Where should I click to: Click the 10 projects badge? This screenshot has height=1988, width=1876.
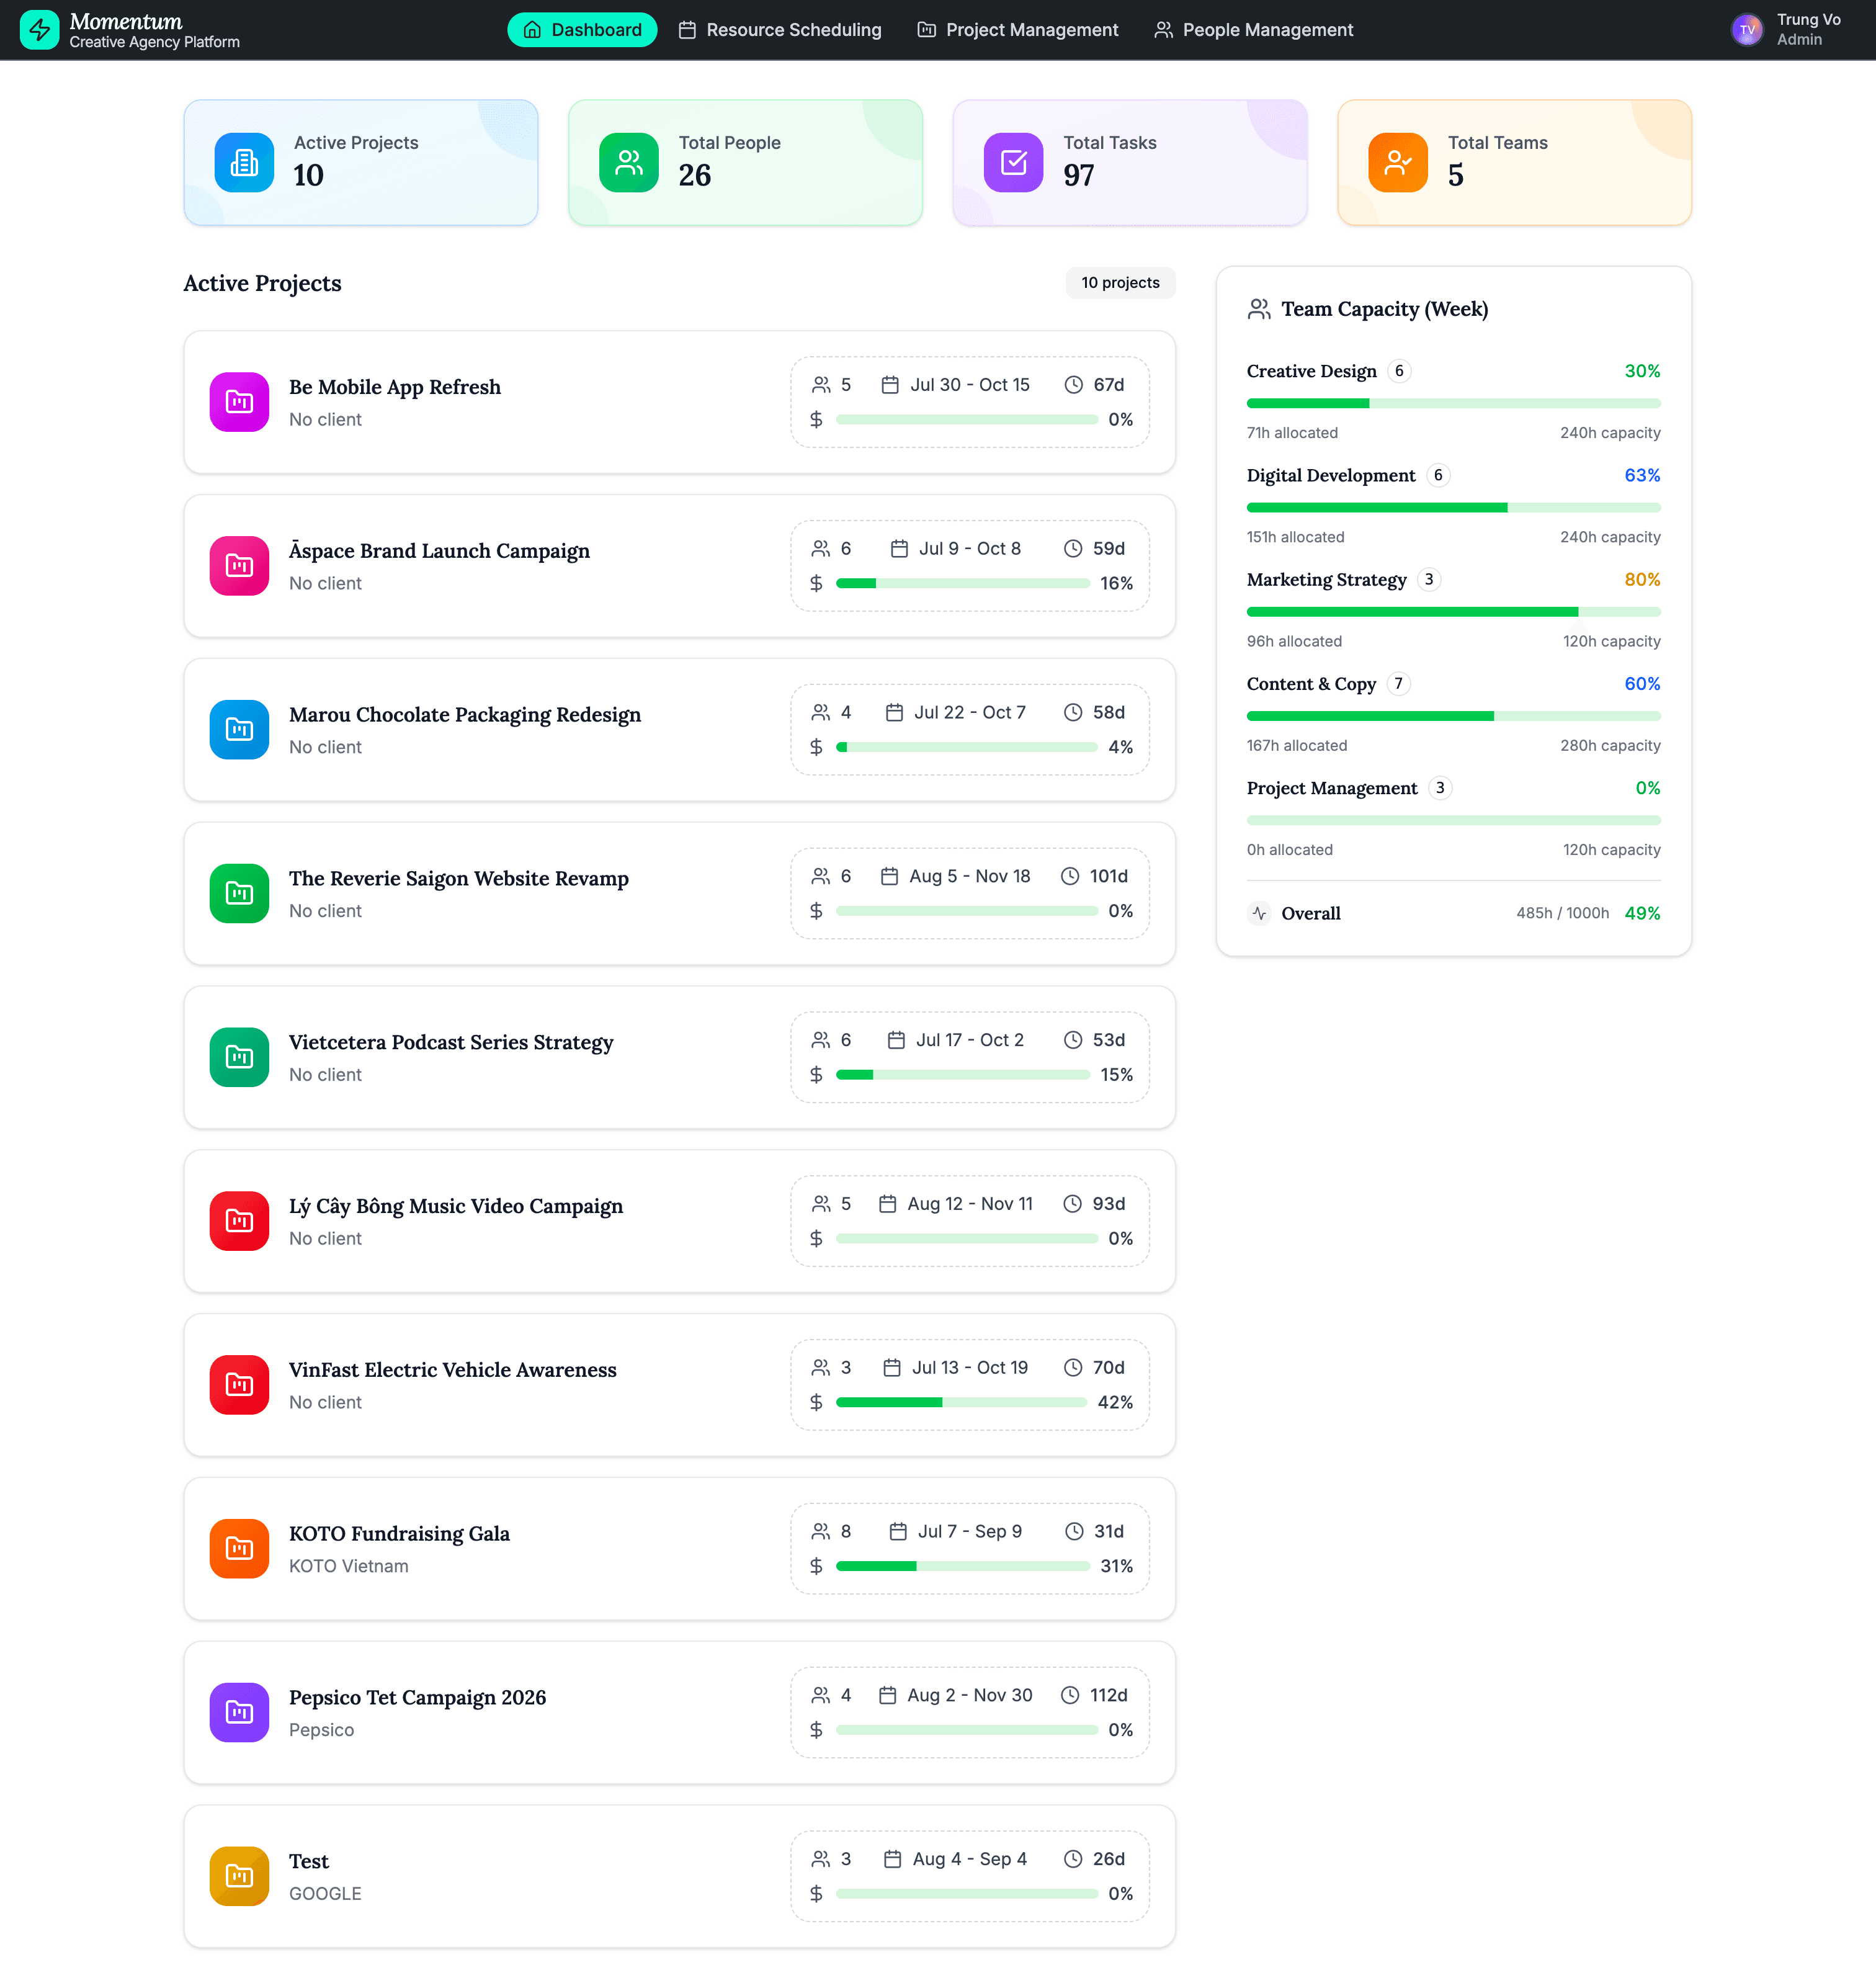click(1120, 283)
